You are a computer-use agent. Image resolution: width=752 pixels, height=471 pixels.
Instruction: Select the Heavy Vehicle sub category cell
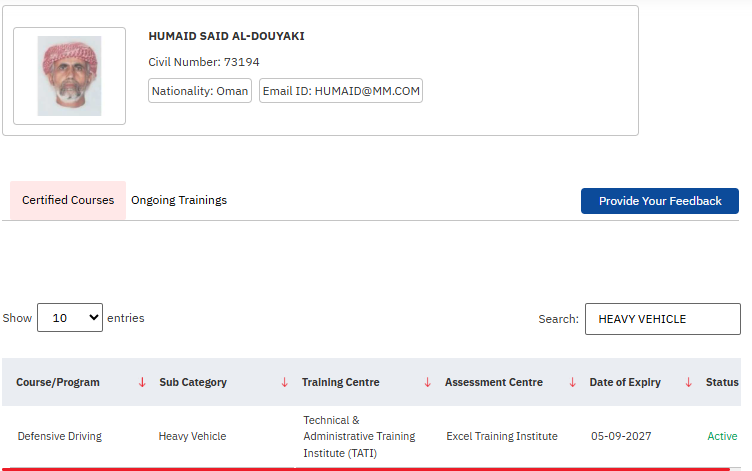point(192,436)
